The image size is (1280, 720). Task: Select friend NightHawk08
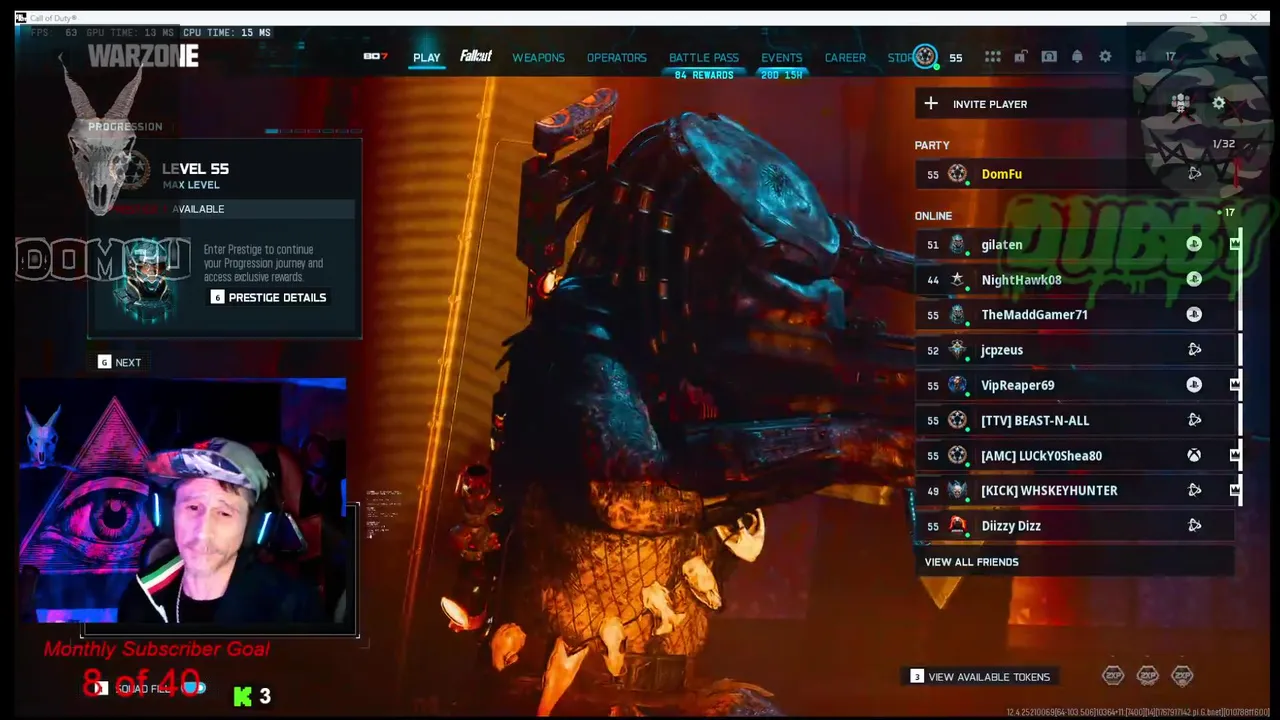tap(1074, 280)
